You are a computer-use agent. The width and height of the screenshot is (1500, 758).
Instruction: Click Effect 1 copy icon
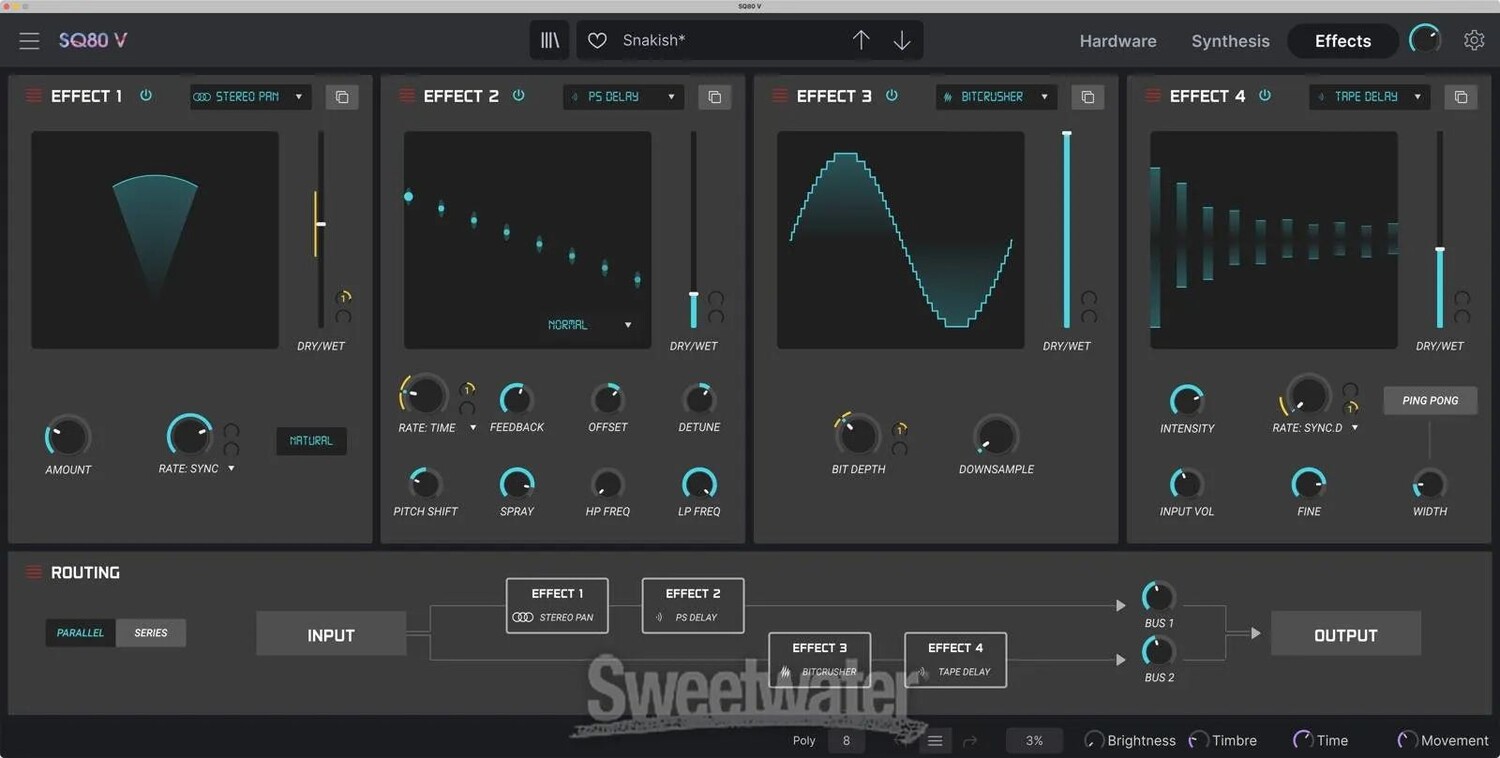342,97
